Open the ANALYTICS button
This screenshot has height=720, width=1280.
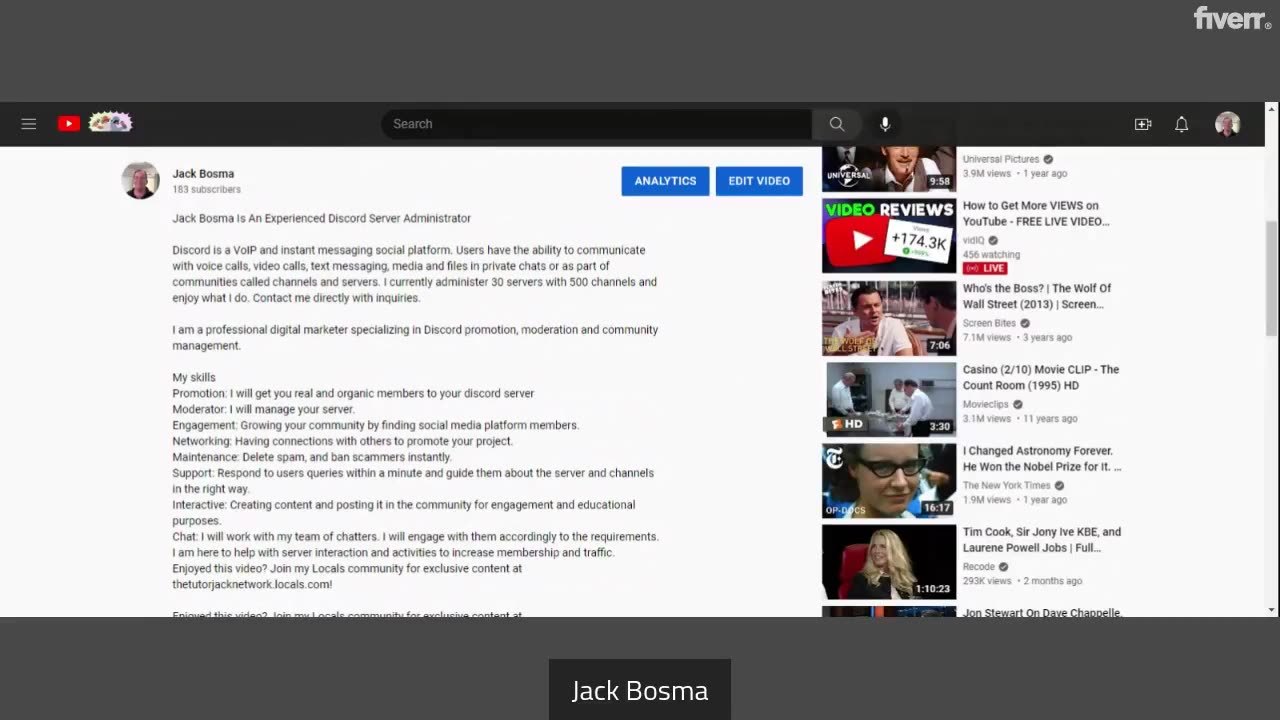(665, 181)
